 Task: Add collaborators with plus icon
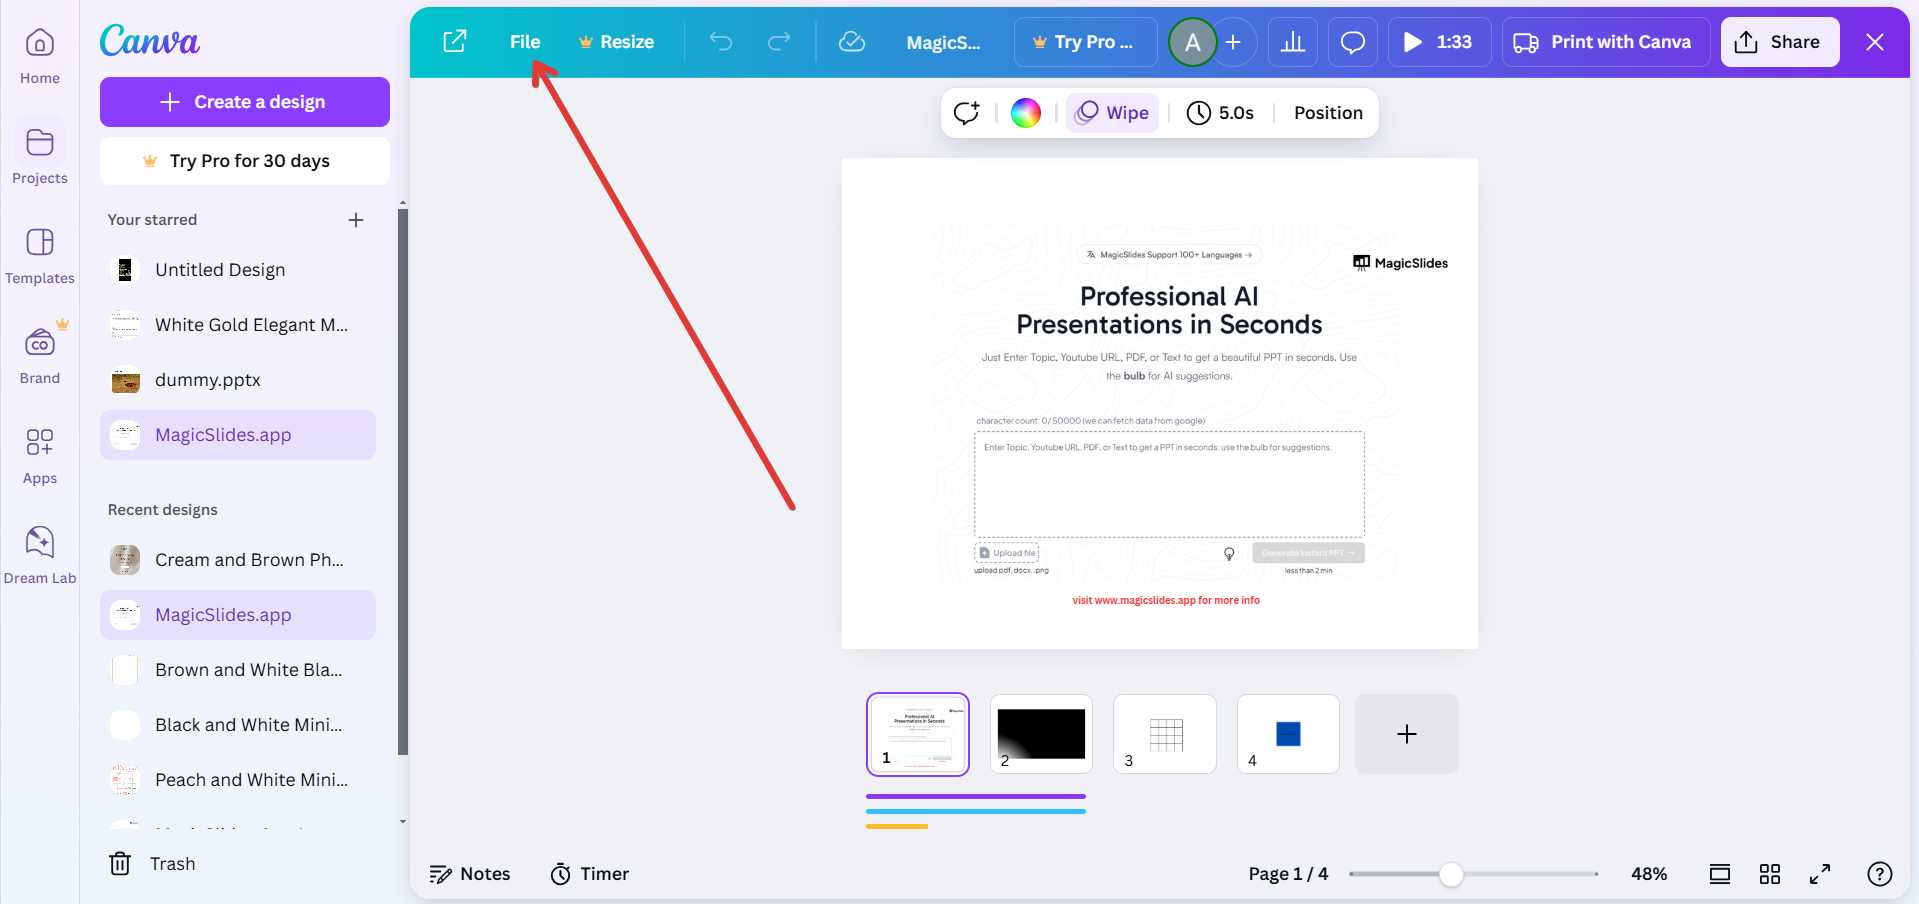point(1234,42)
